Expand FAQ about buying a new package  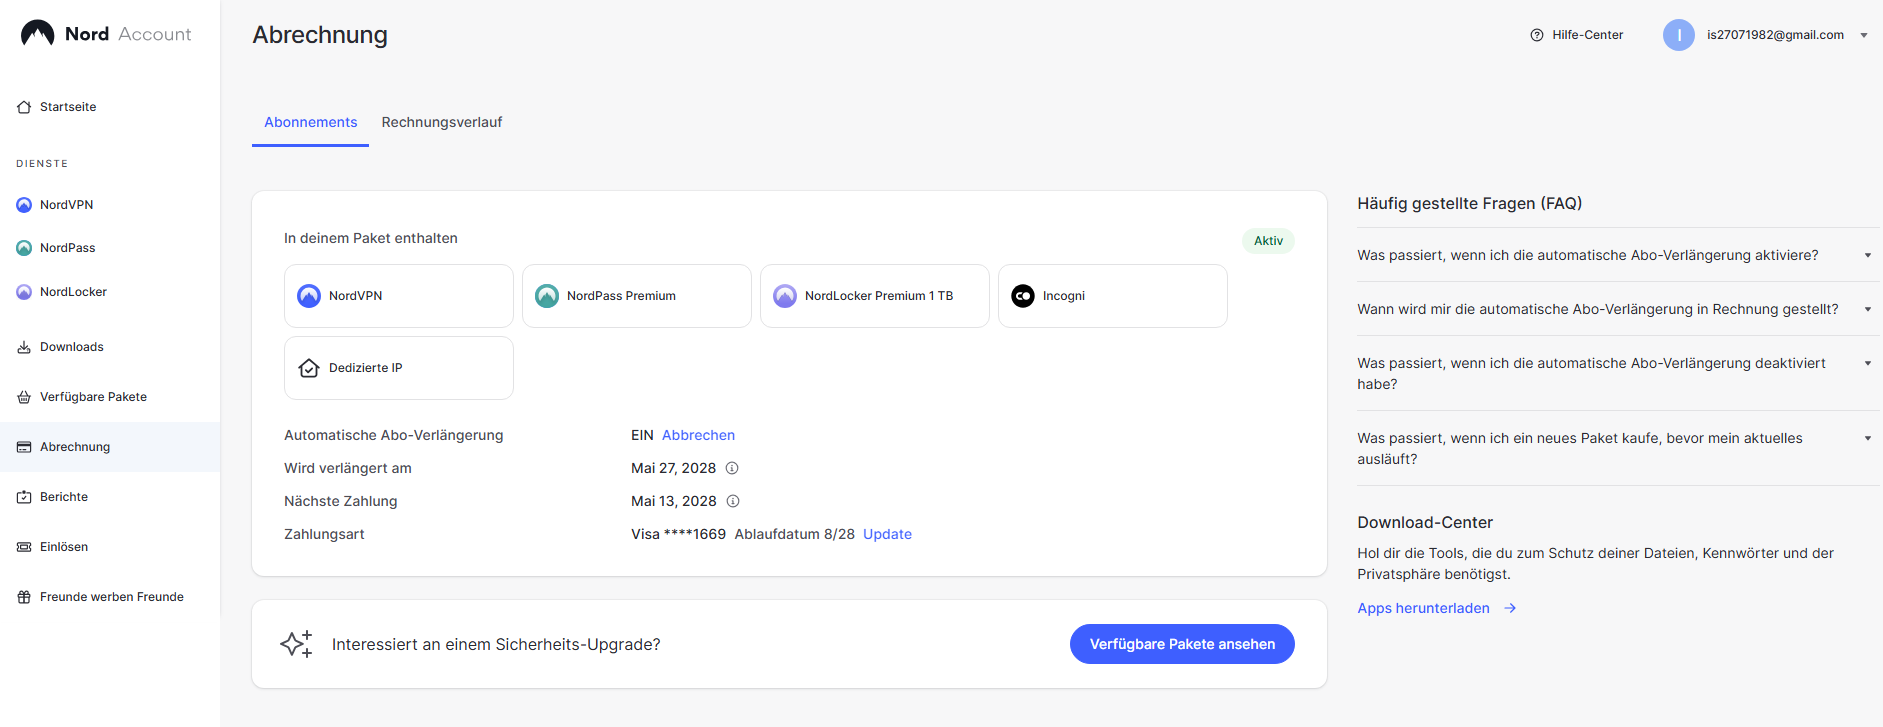[1618, 448]
